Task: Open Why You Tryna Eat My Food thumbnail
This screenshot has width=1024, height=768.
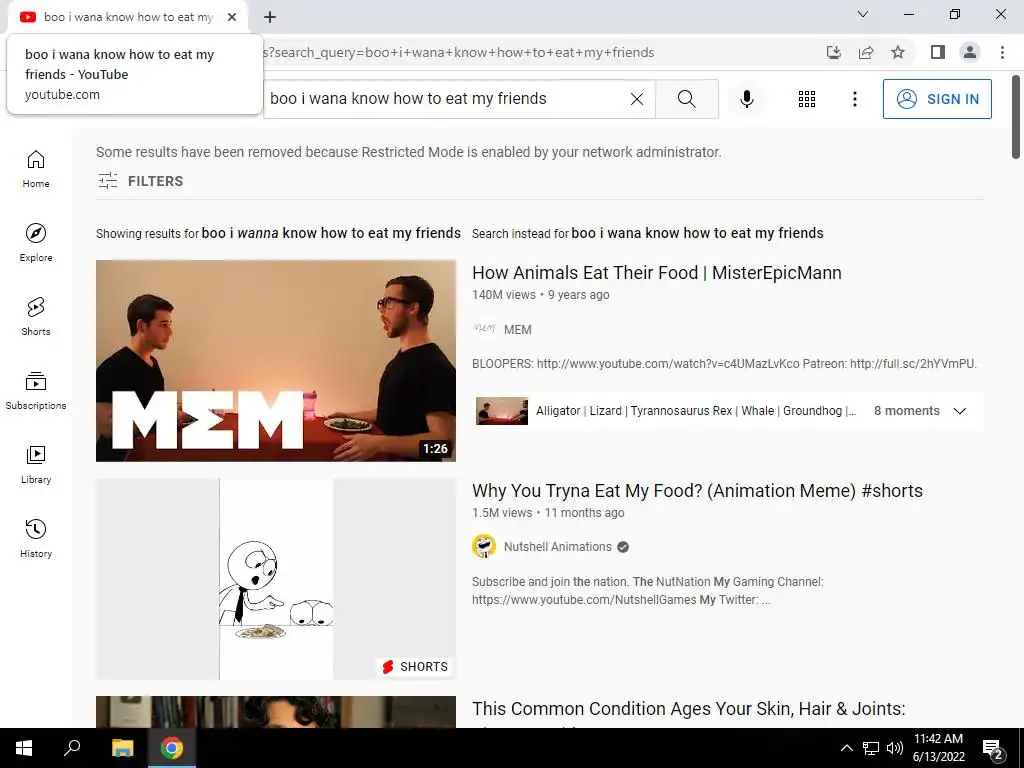Action: (x=276, y=579)
